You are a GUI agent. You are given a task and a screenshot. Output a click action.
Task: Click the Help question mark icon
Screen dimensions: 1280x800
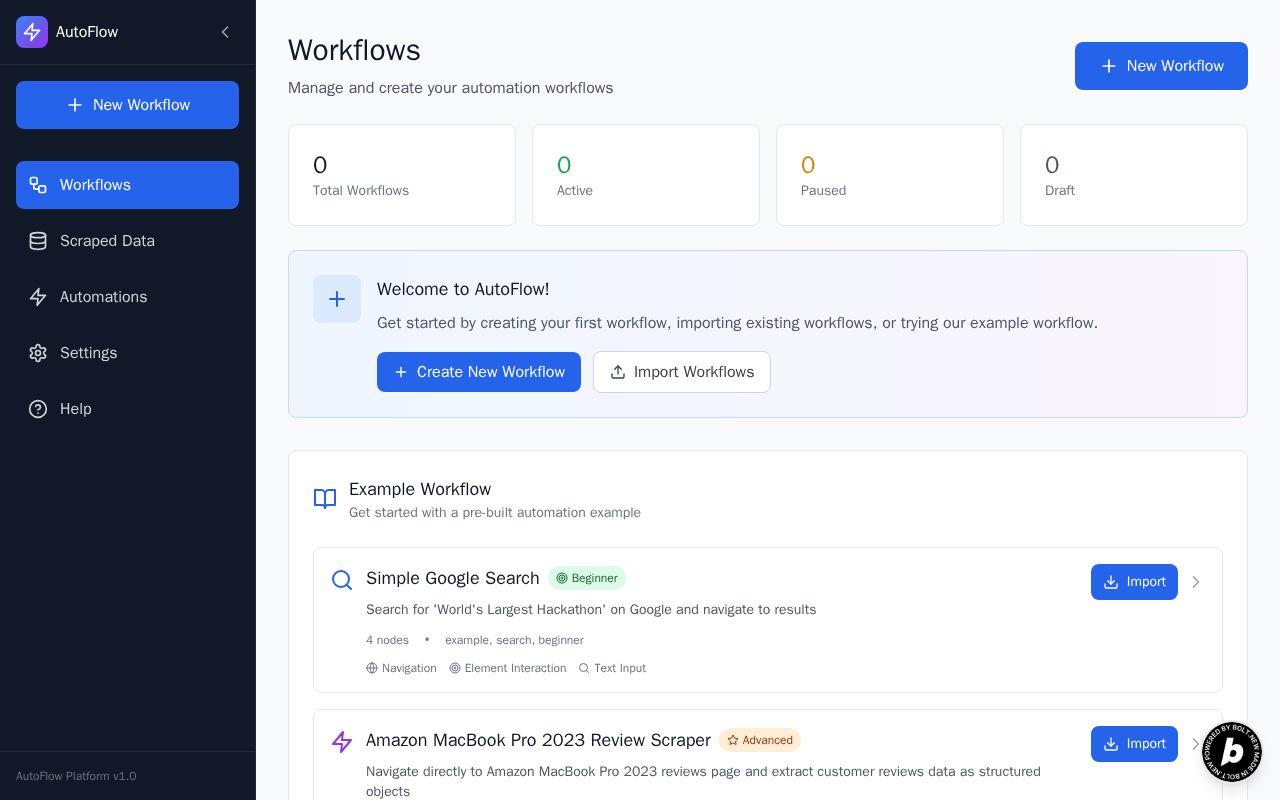pos(38,409)
